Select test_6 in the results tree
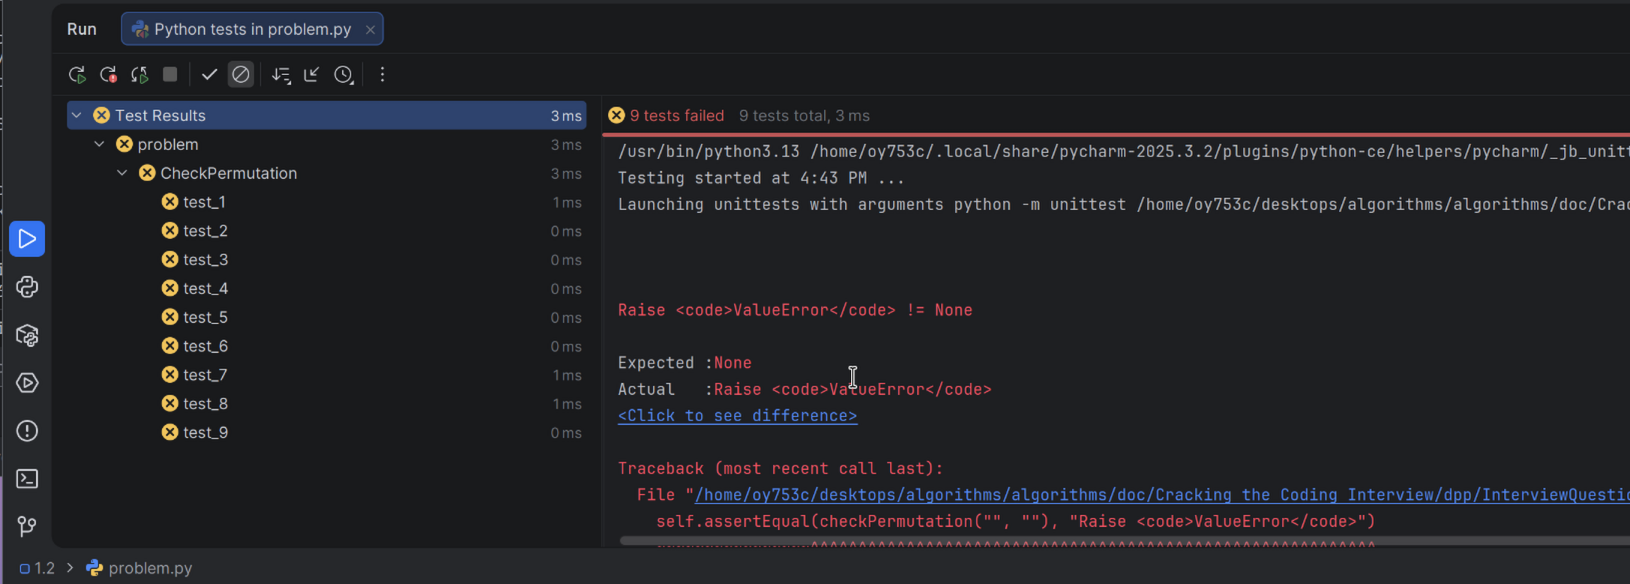Image resolution: width=1630 pixels, height=584 pixels. click(x=327, y=347)
